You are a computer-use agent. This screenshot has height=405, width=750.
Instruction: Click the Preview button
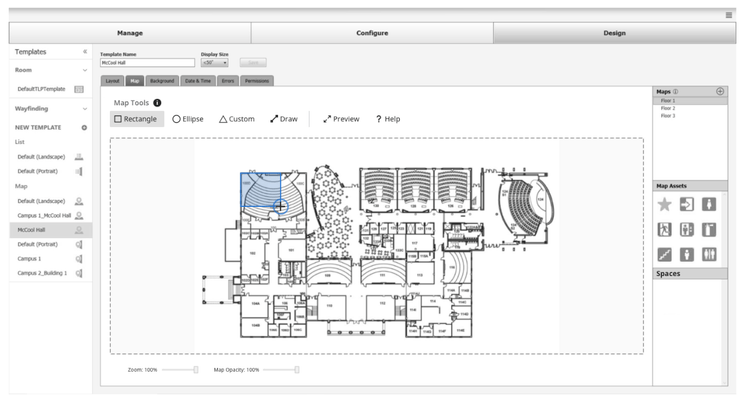[341, 119]
